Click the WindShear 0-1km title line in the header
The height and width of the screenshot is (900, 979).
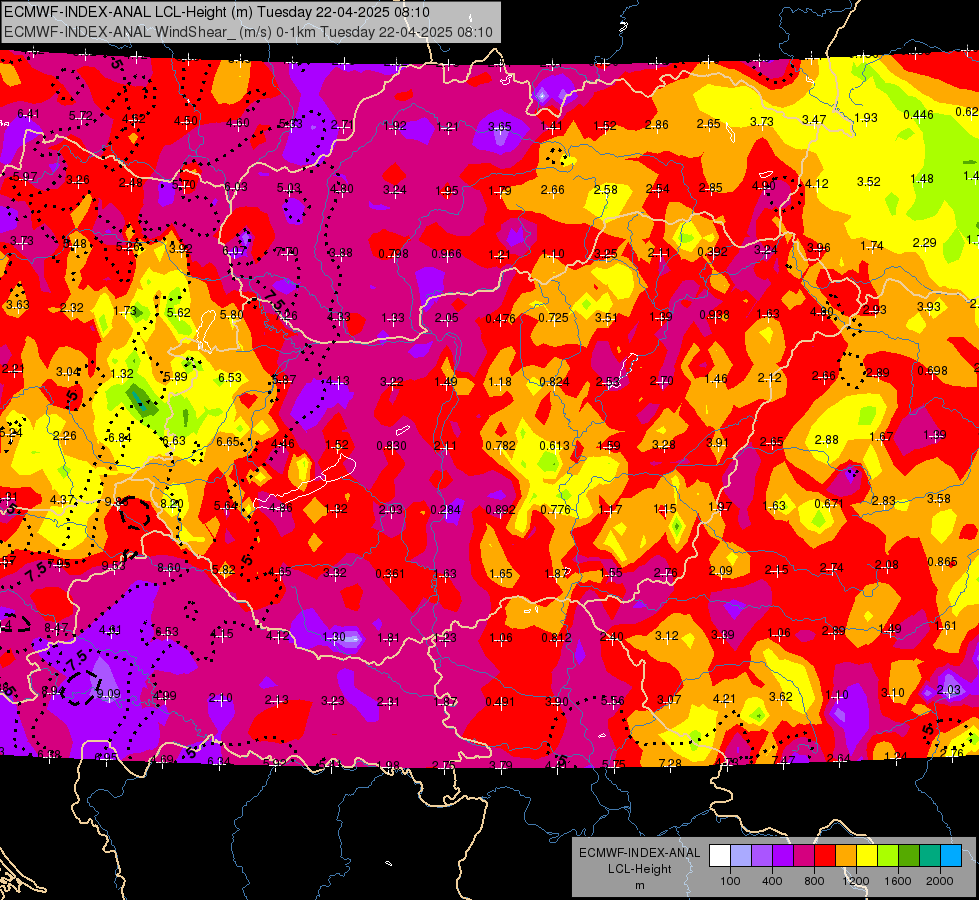point(248,32)
